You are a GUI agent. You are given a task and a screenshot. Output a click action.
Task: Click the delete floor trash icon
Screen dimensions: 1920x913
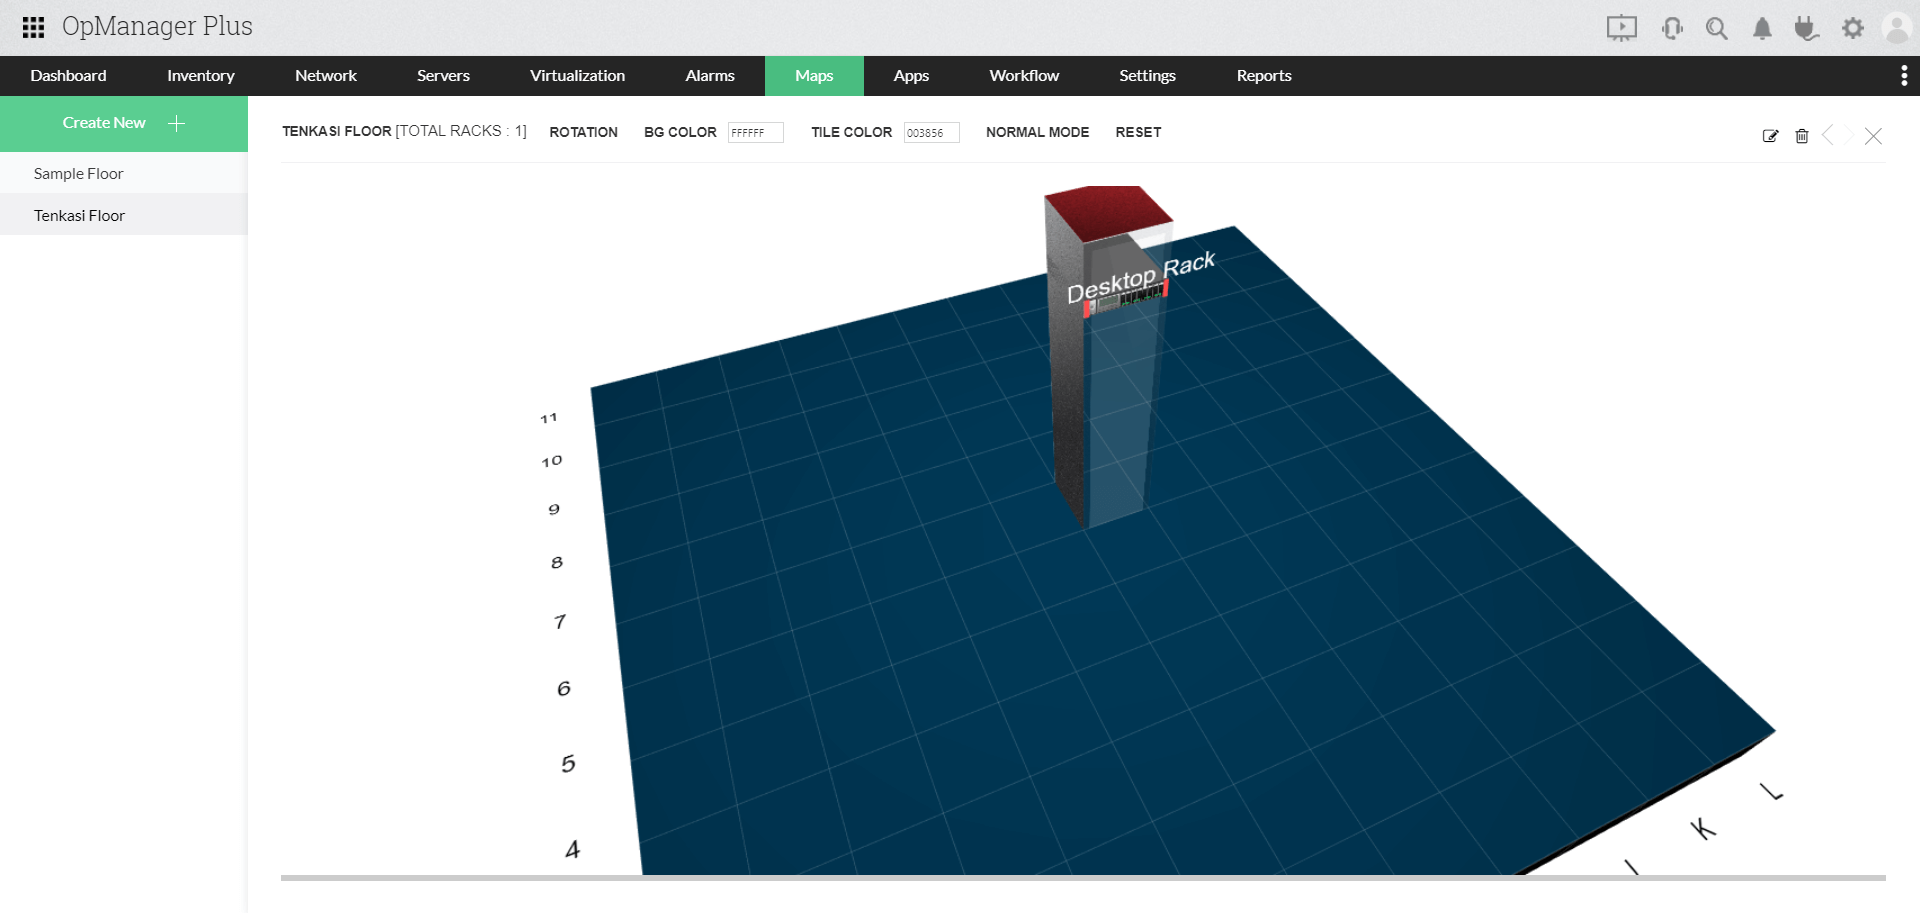[x=1802, y=135]
